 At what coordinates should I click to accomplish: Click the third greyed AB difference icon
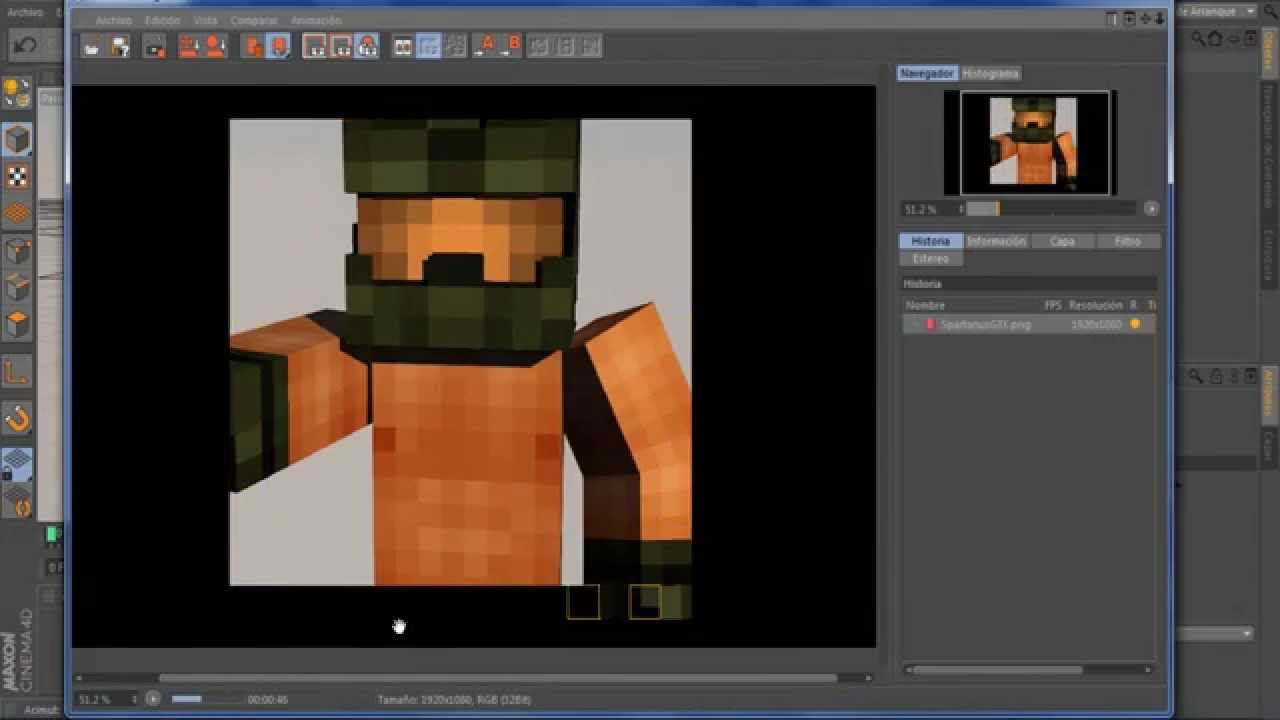(x=591, y=46)
